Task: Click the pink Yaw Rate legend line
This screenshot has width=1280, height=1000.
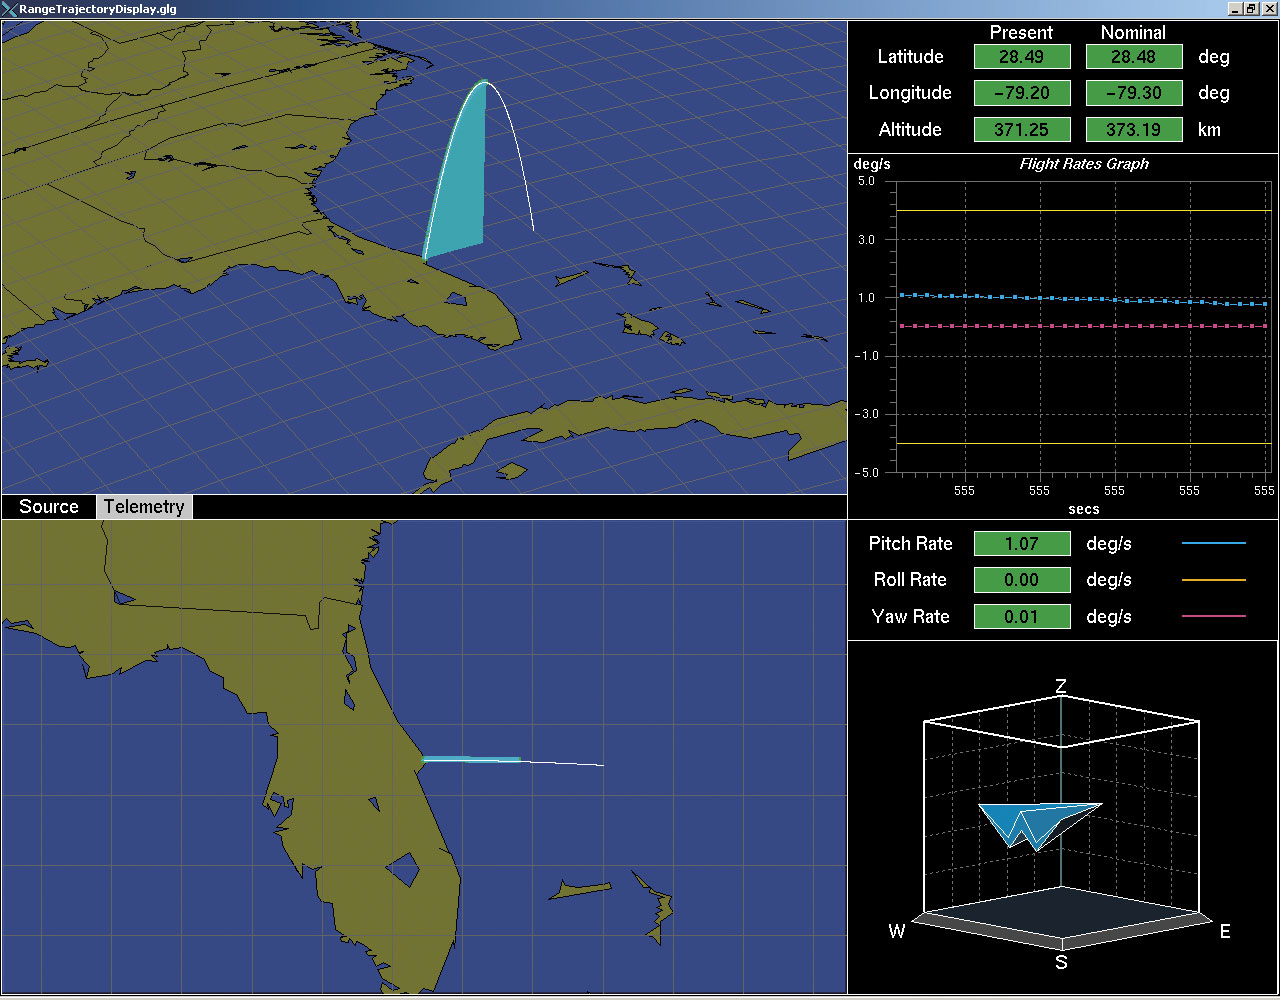Action: pyautogui.click(x=1214, y=617)
